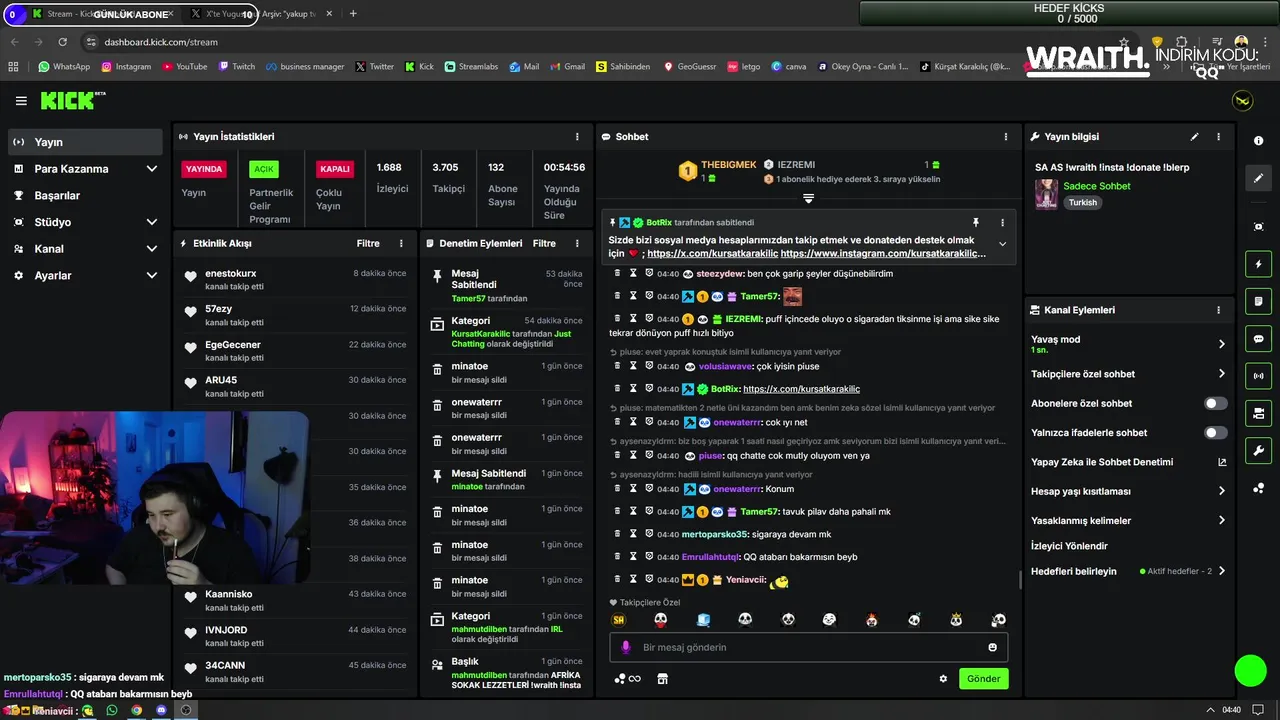Open the Yayın bilgisi three-dot menu
Image resolution: width=1280 pixels, height=720 pixels.
tap(1218, 136)
